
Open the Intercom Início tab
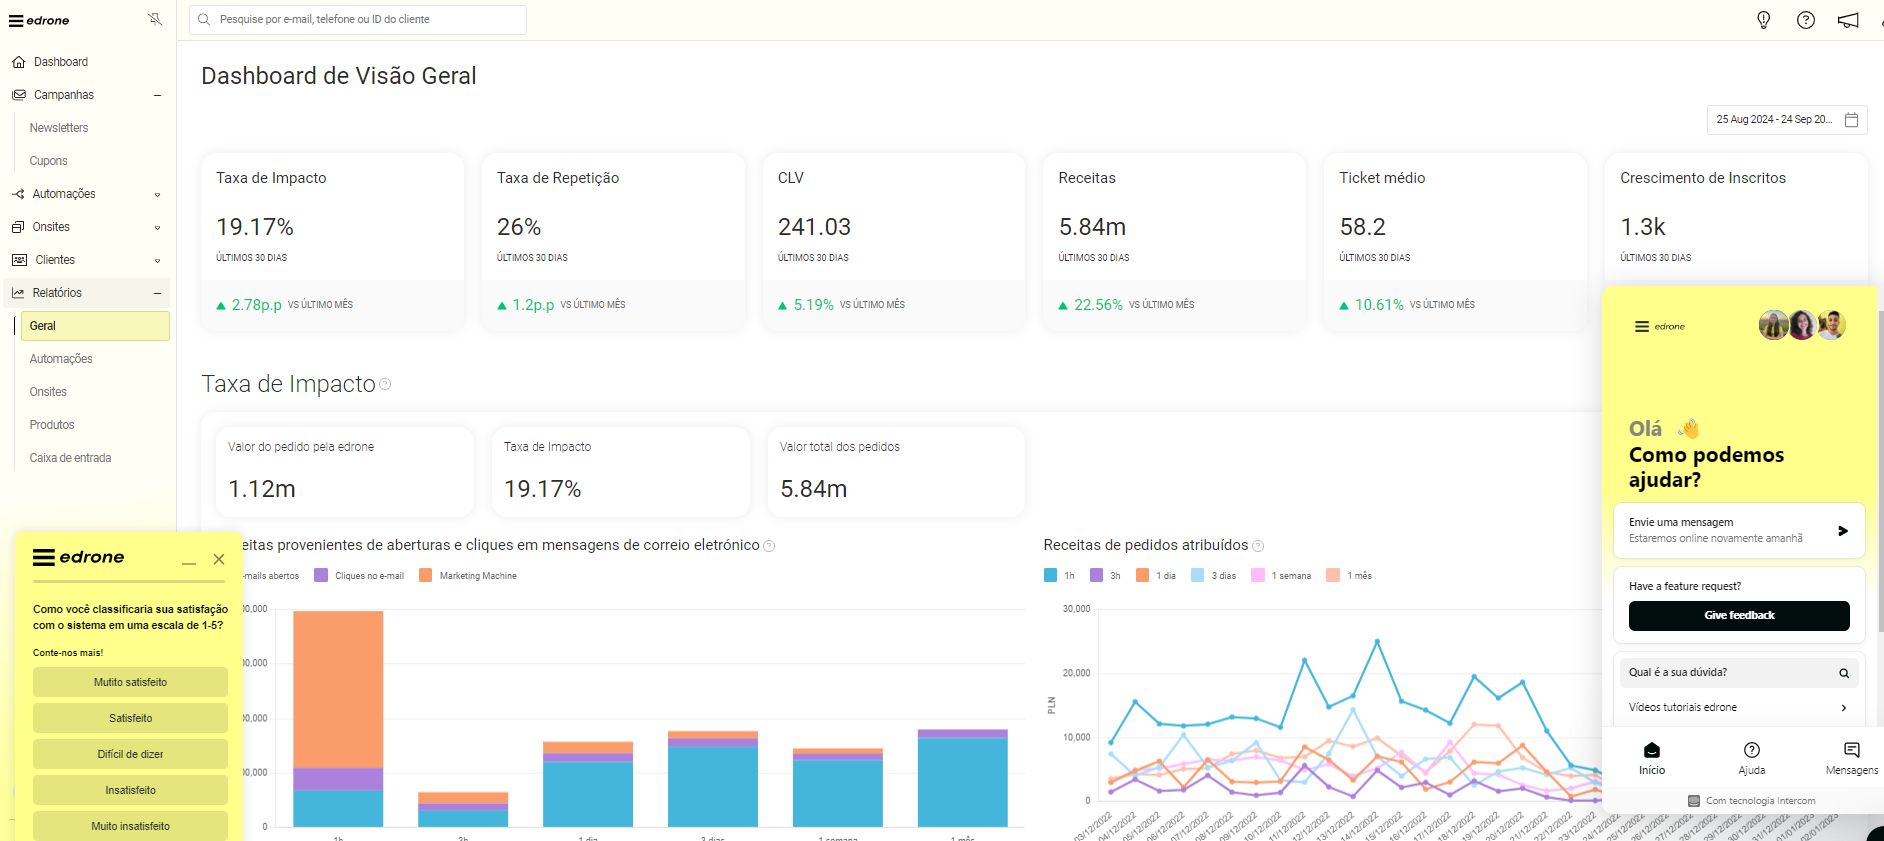[x=1652, y=759]
